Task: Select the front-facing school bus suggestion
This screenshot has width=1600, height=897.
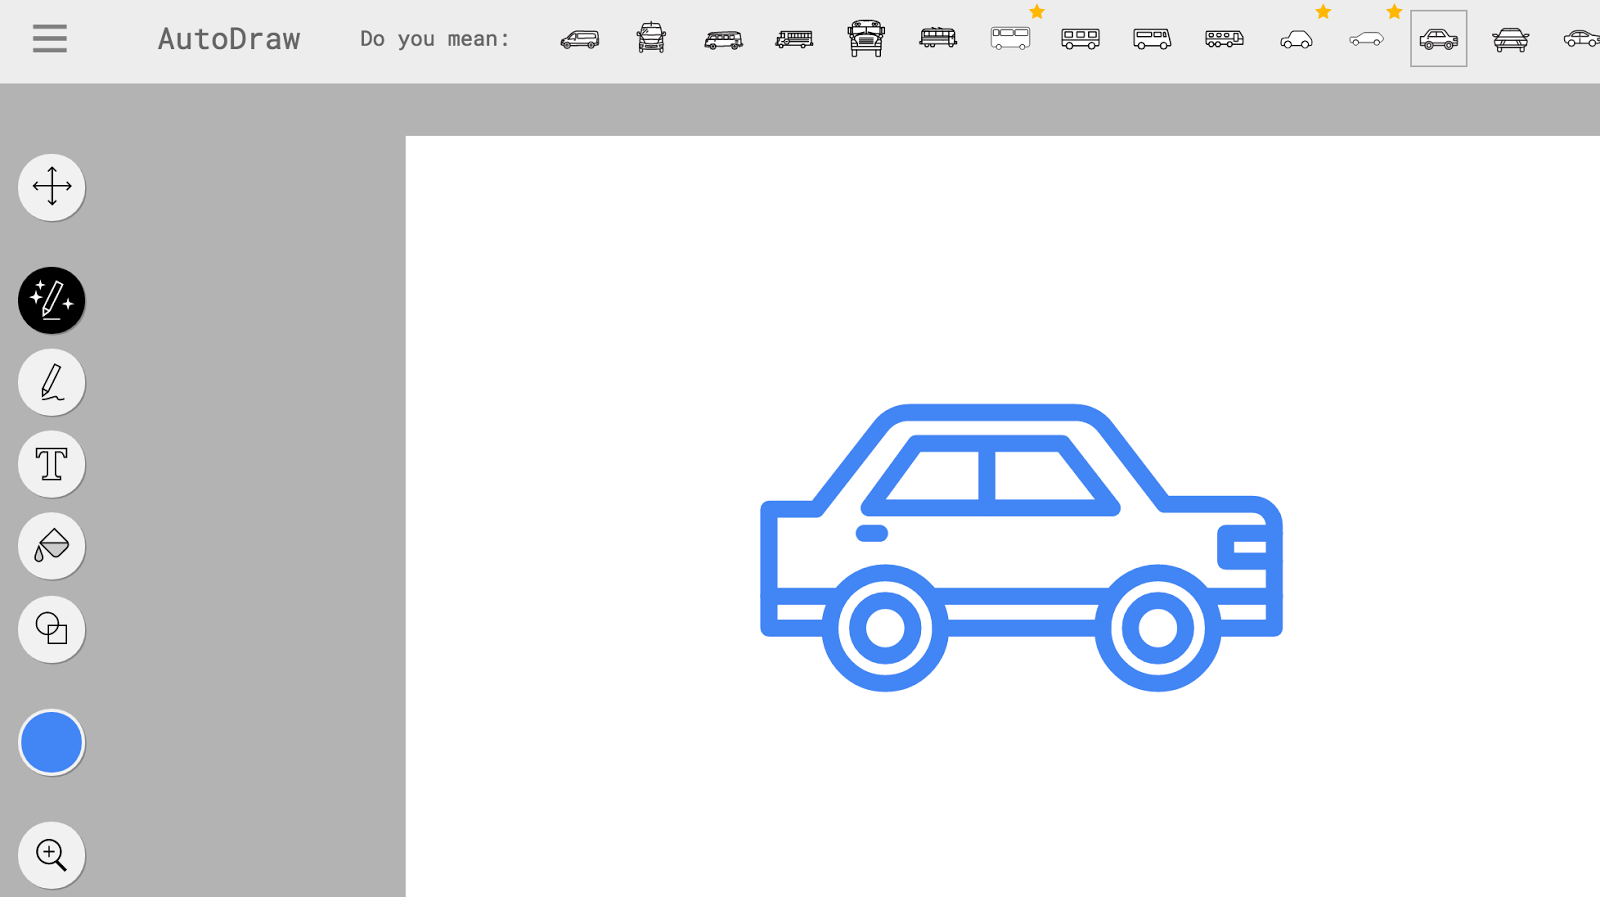Action: pyautogui.click(x=866, y=38)
